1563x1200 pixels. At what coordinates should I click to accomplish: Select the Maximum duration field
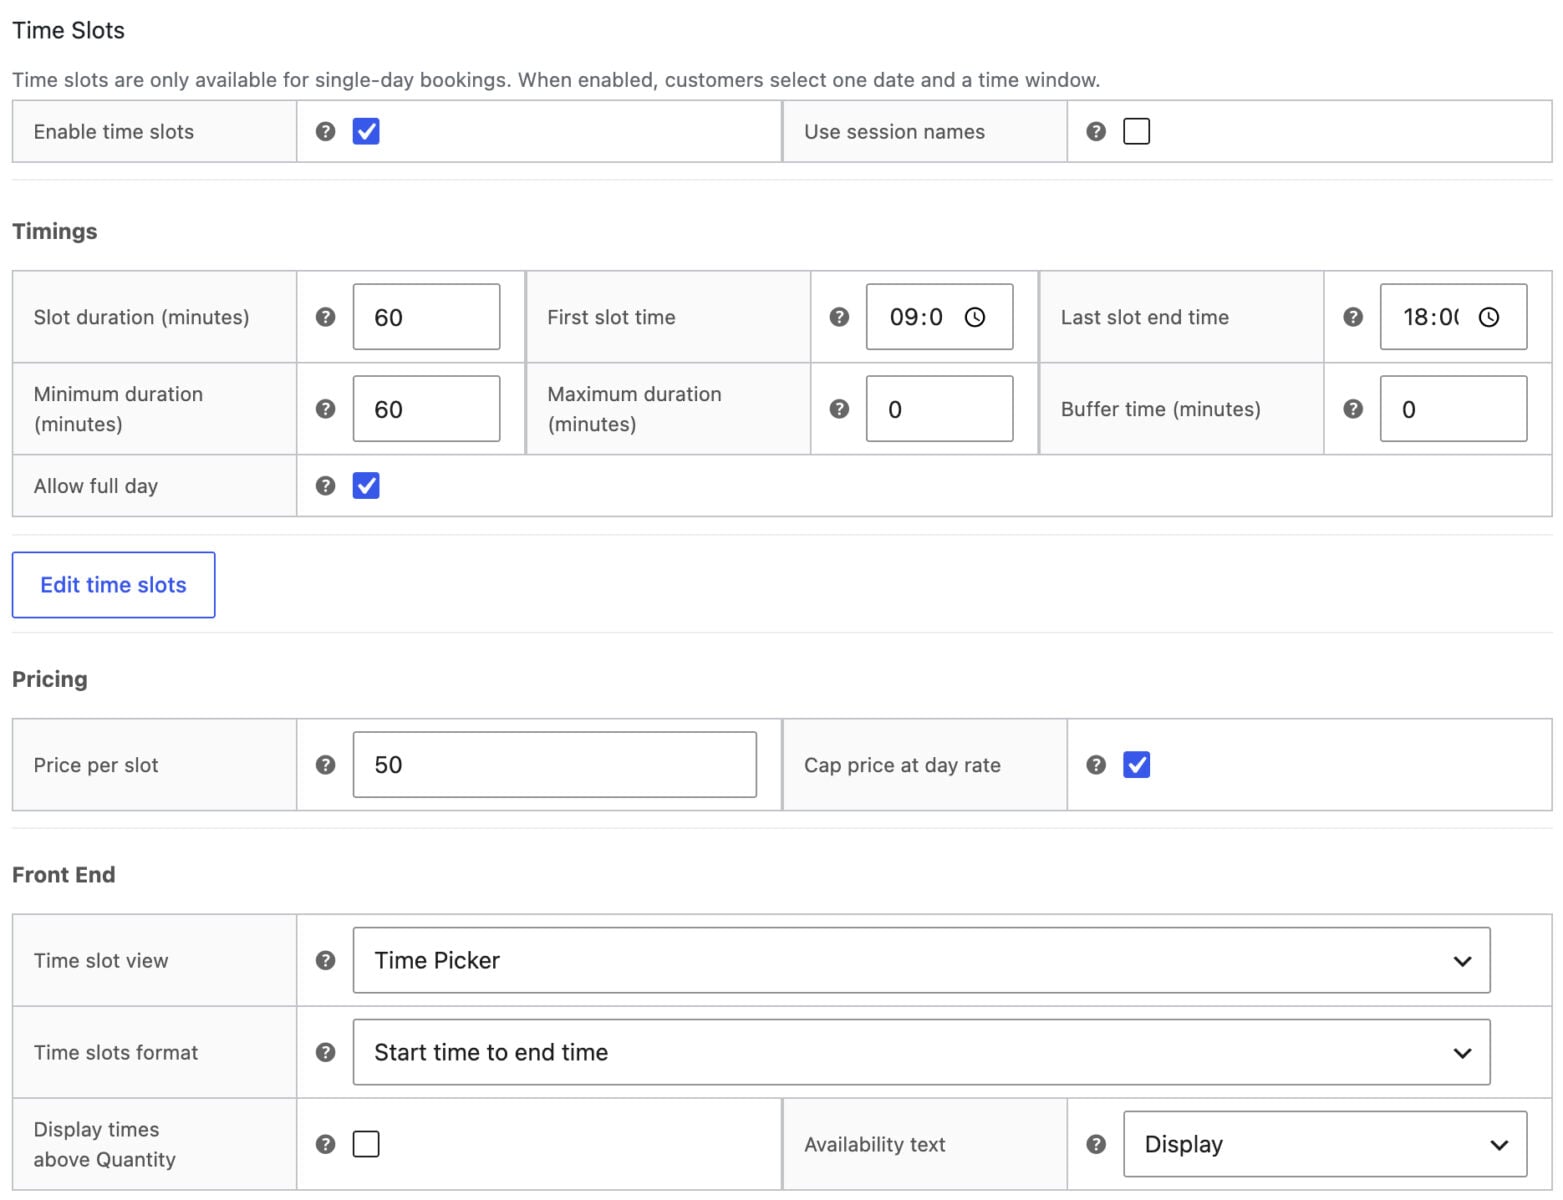939,409
